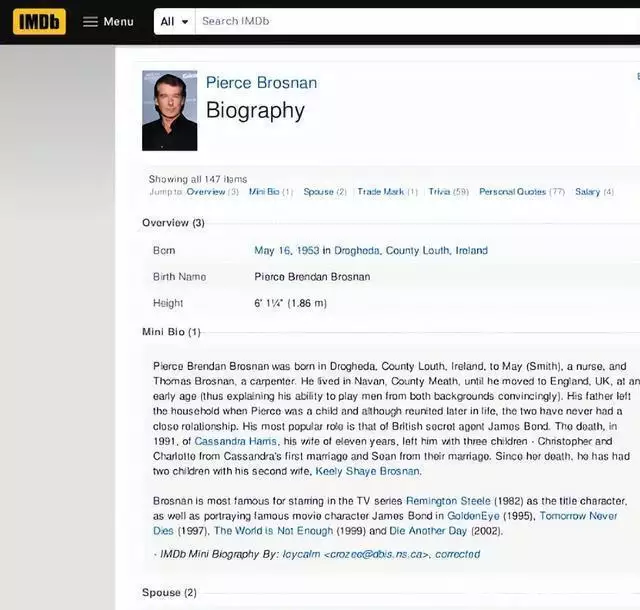The width and height of the screenshot is (640, 610).
Task: Open The World Is Not Enough link
Action: 273,530
